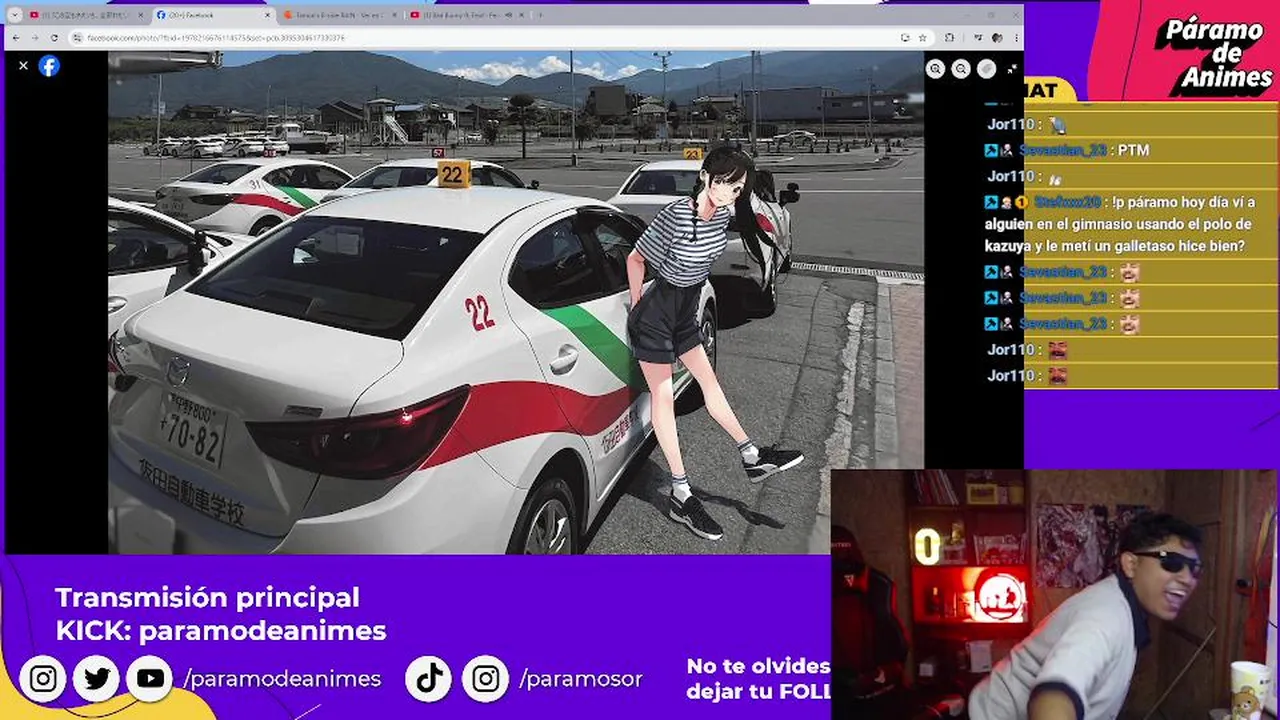Viewport: 1280px width, 720px height.
Task: Zoom in on the Facebook photo
Action: tap(935, 69)
